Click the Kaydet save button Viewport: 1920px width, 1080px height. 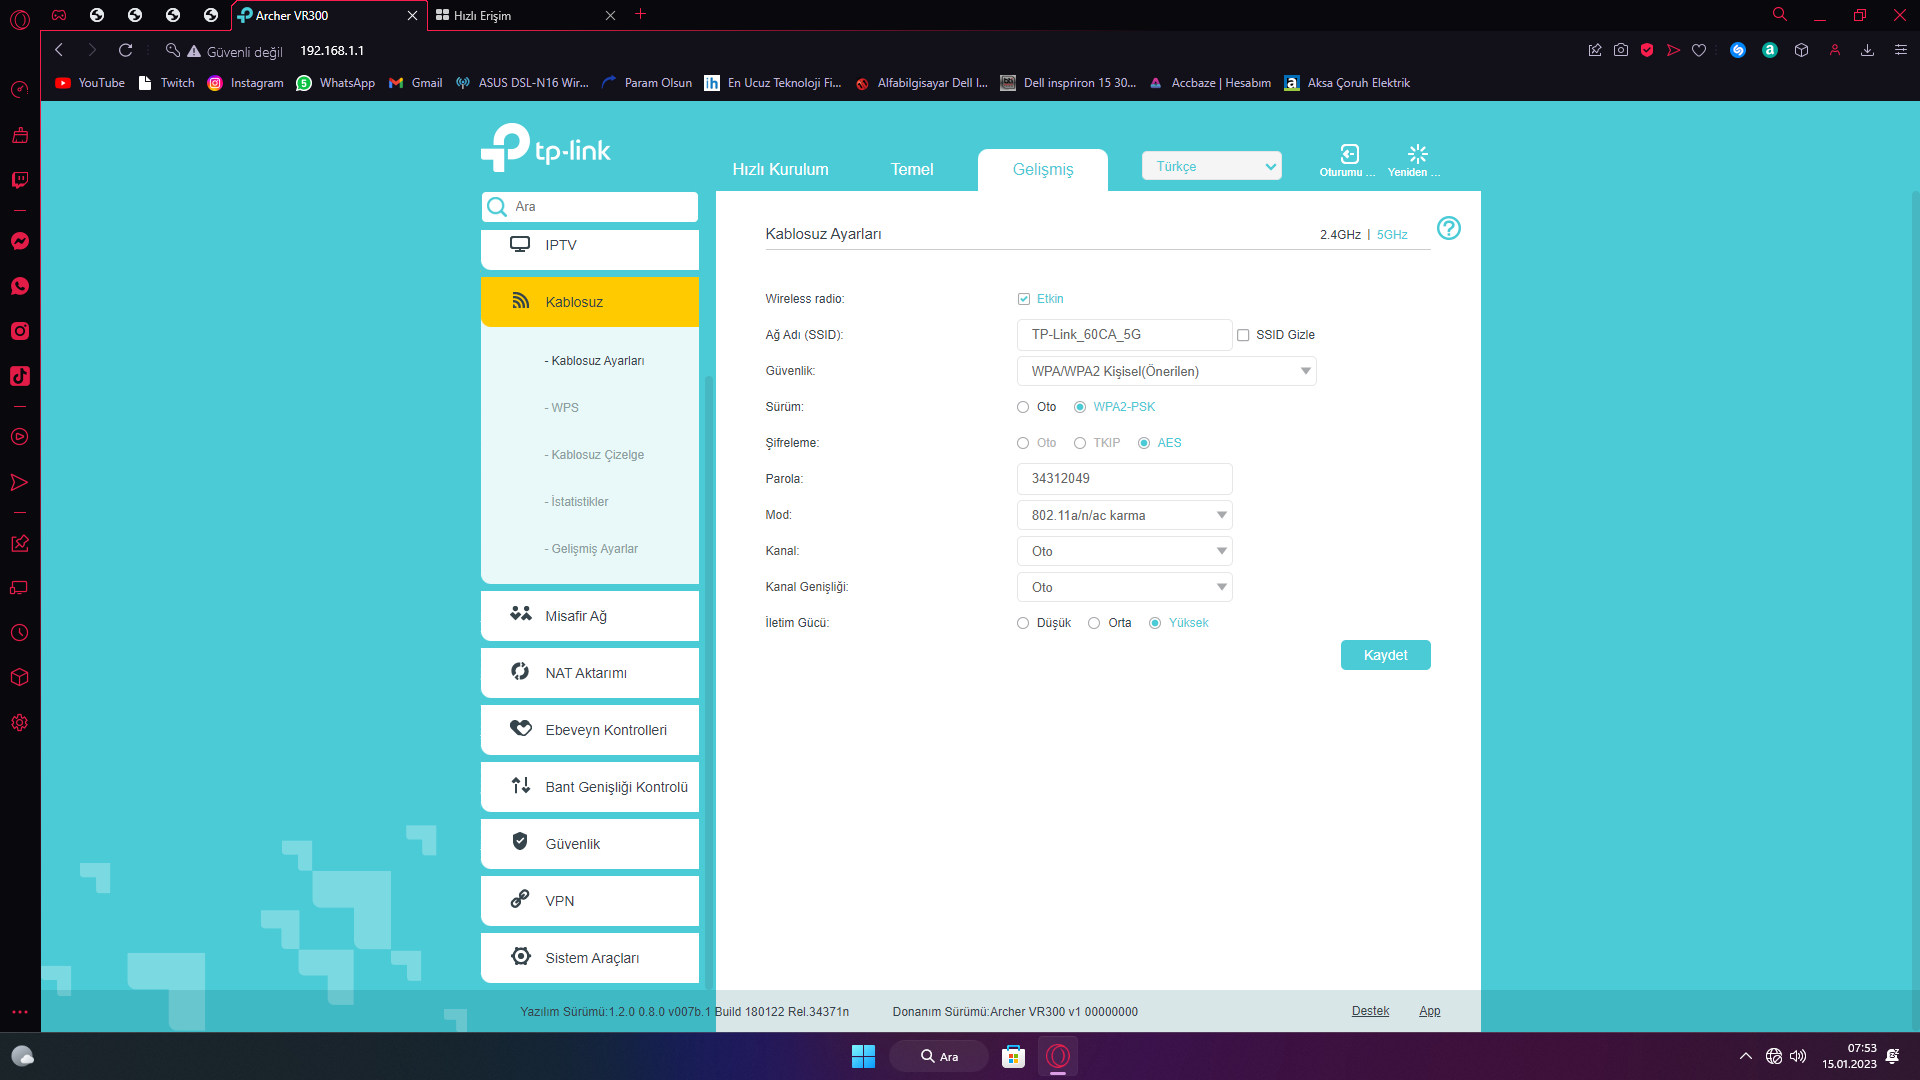[1385, 655]
